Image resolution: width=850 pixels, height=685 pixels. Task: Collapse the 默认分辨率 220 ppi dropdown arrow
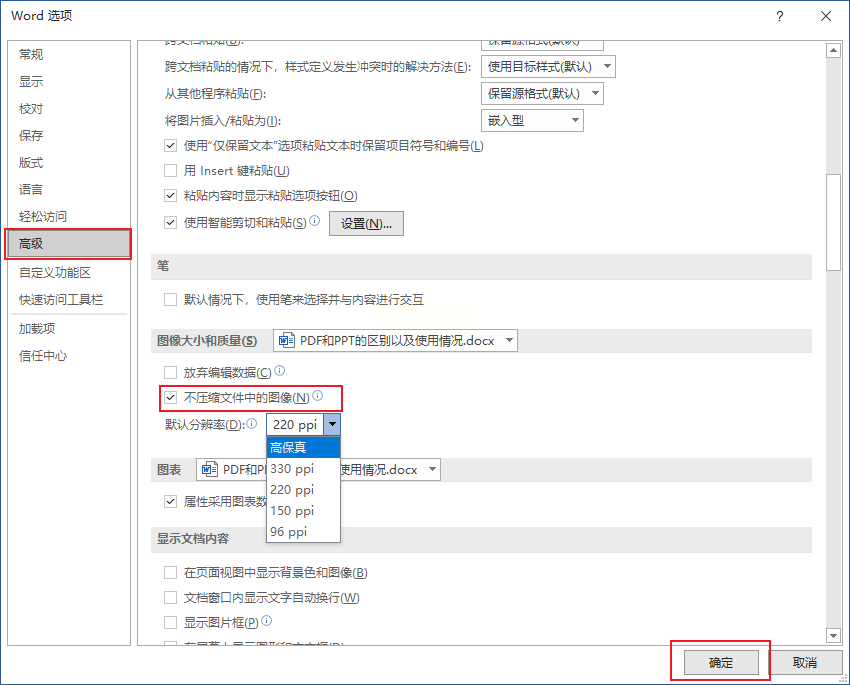pos(332,424)
